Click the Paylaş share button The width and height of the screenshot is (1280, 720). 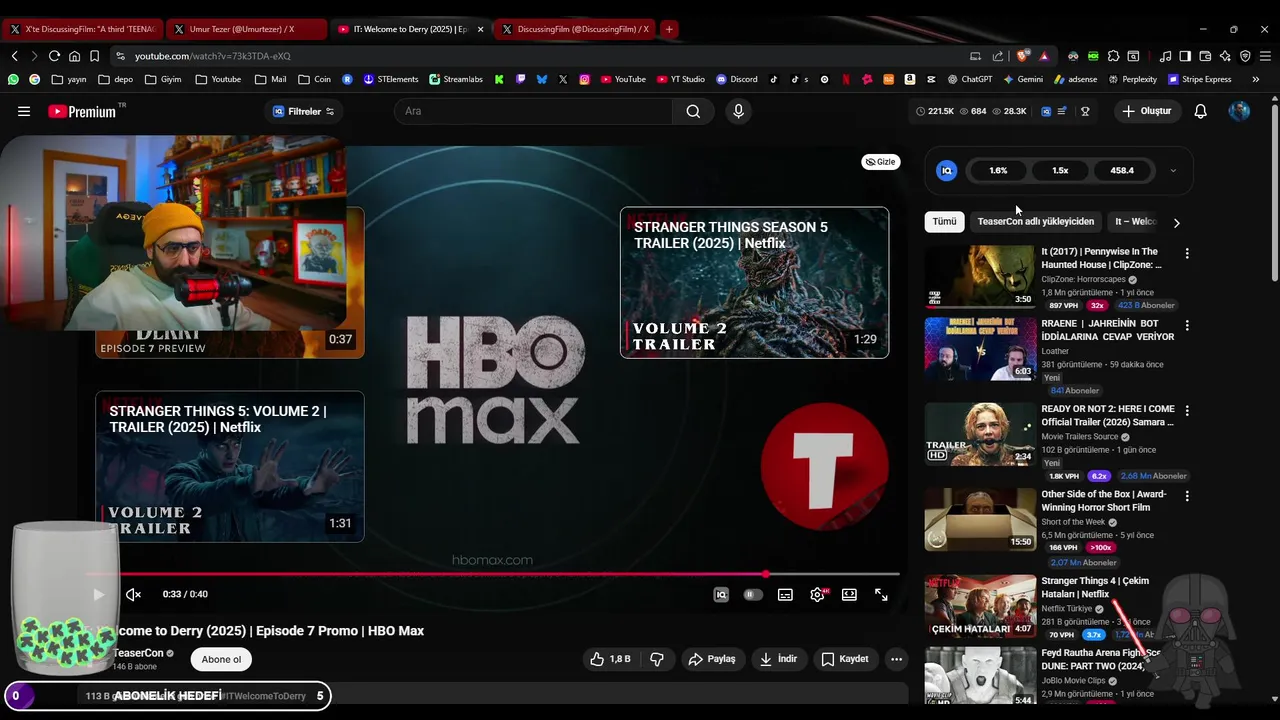click(x=712, y=659)
